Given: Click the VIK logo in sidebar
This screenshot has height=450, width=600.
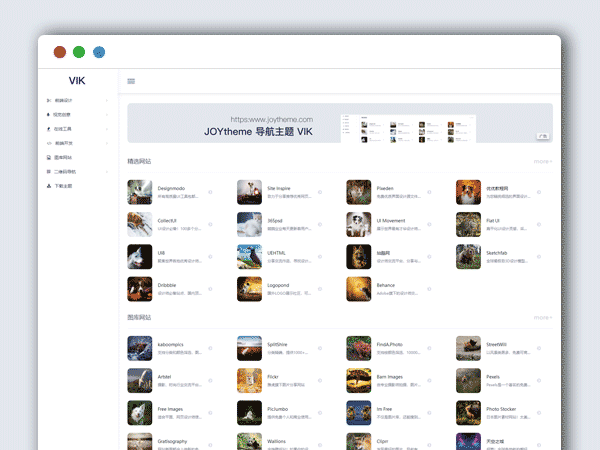Looking at the screenshot, I should pos(78,81).
